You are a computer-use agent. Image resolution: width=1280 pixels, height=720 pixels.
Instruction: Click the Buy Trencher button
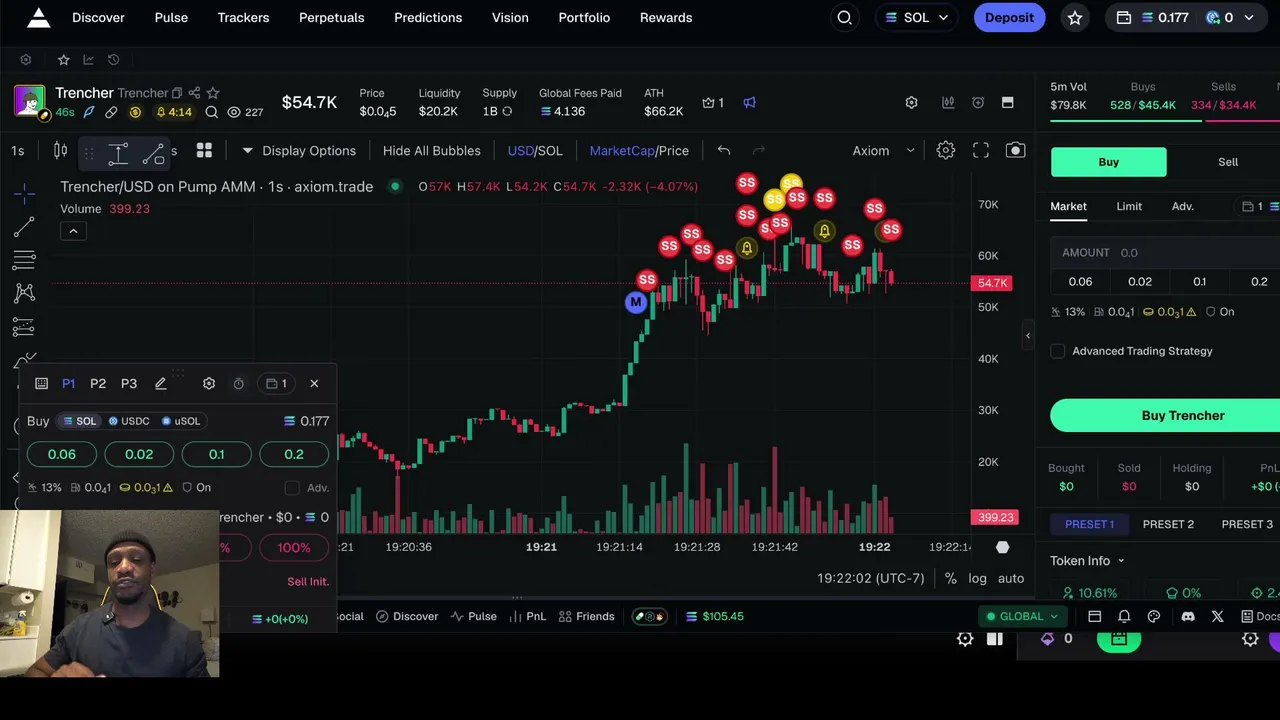click(x=1165, y=416)
